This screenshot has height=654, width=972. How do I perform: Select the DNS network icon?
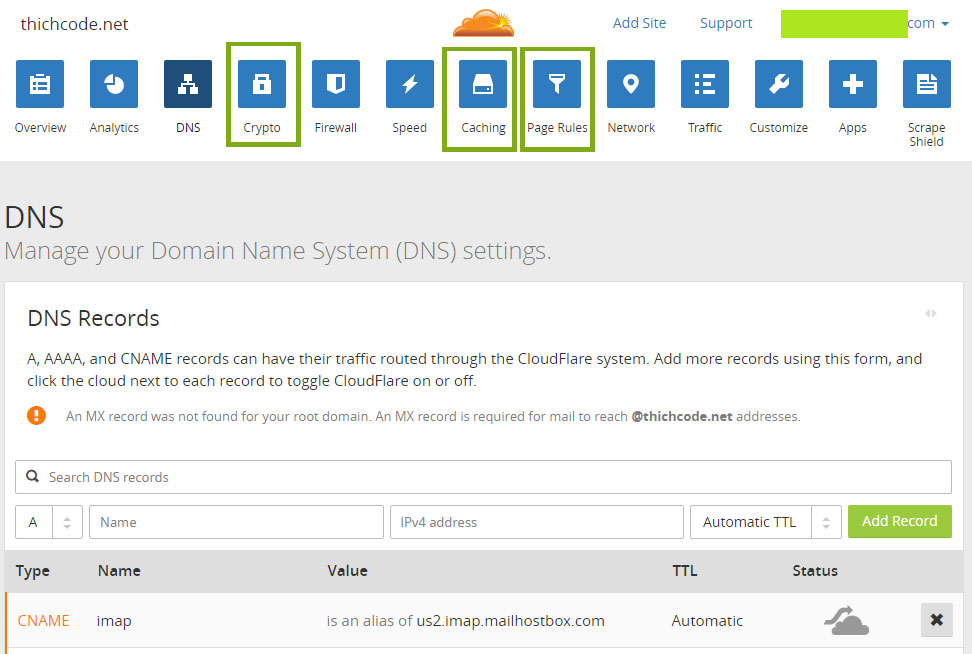[188, 84]
